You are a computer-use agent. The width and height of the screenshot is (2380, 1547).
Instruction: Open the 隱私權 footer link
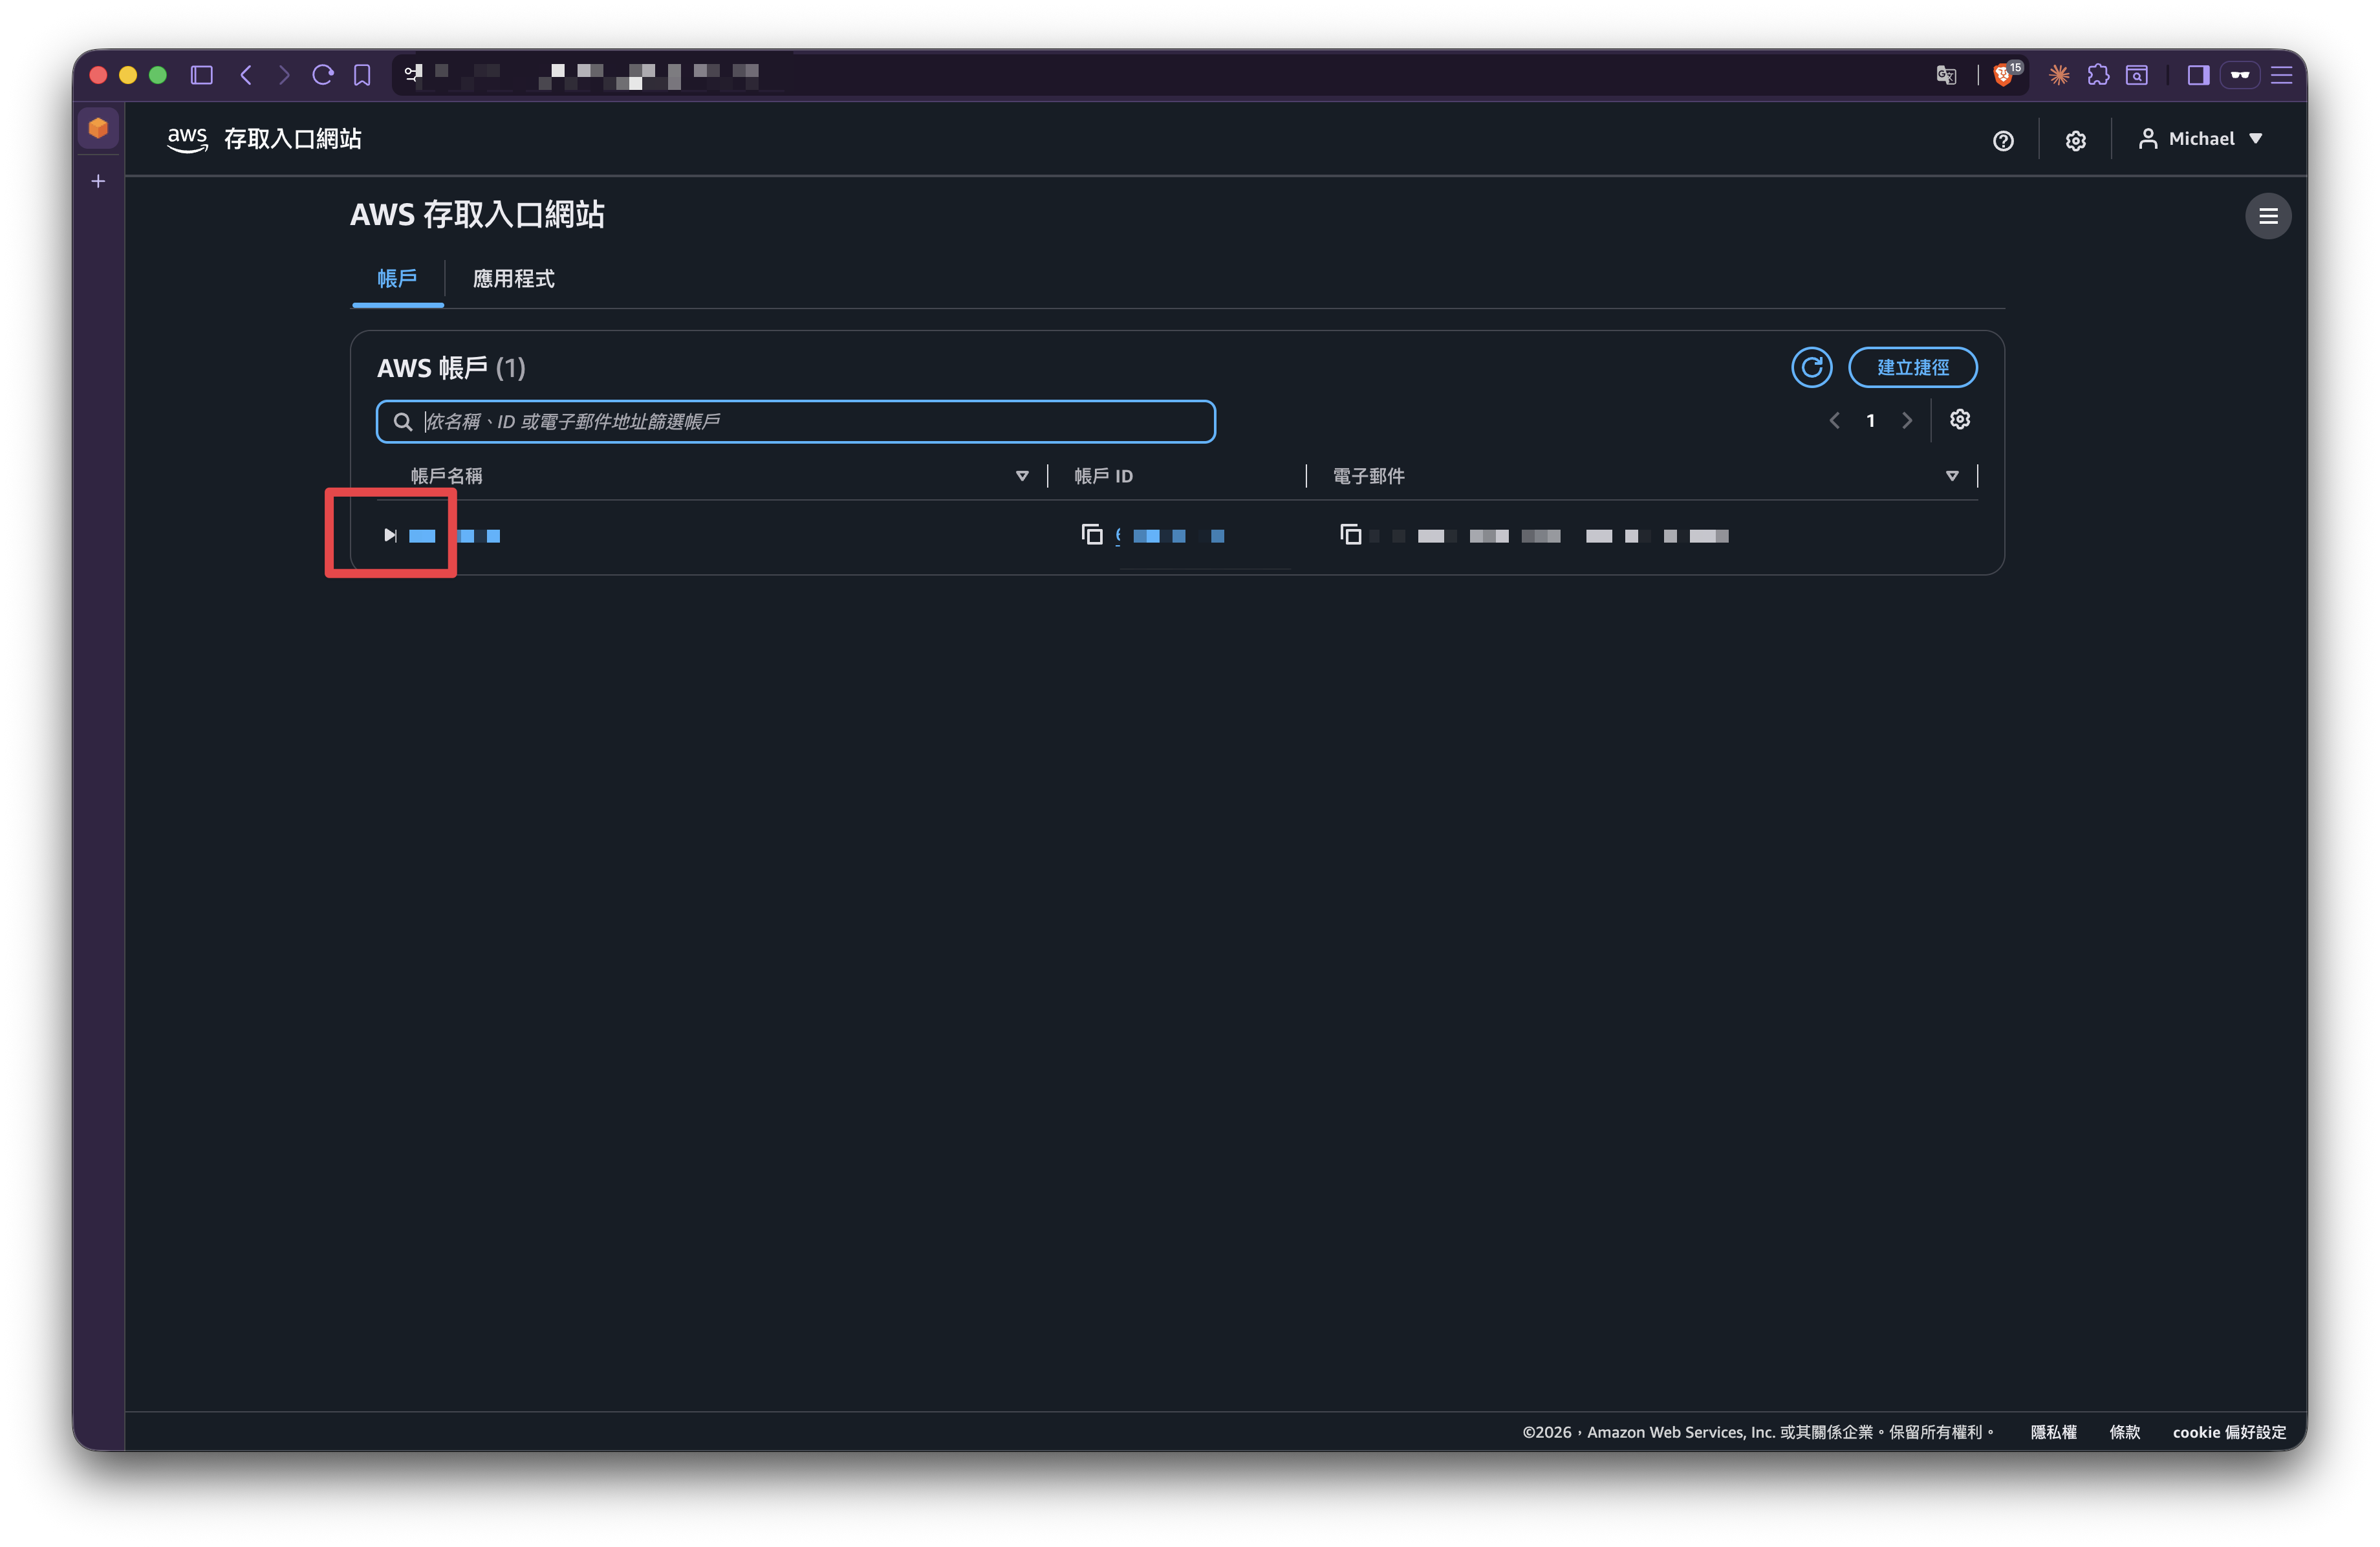point(2054,1432)
